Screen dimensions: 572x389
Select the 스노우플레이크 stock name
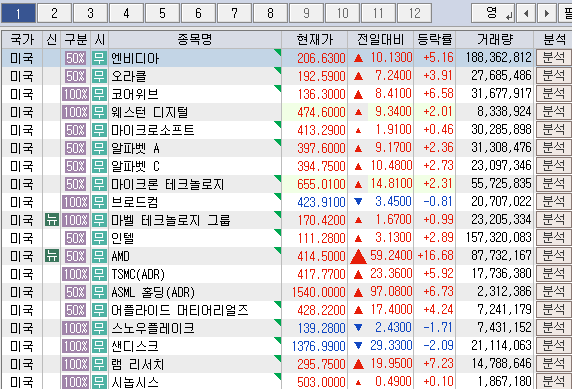pos(153,328)
